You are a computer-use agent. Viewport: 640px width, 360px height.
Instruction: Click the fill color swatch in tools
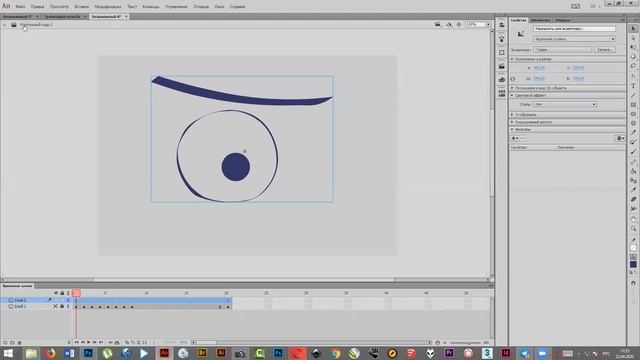633,264
